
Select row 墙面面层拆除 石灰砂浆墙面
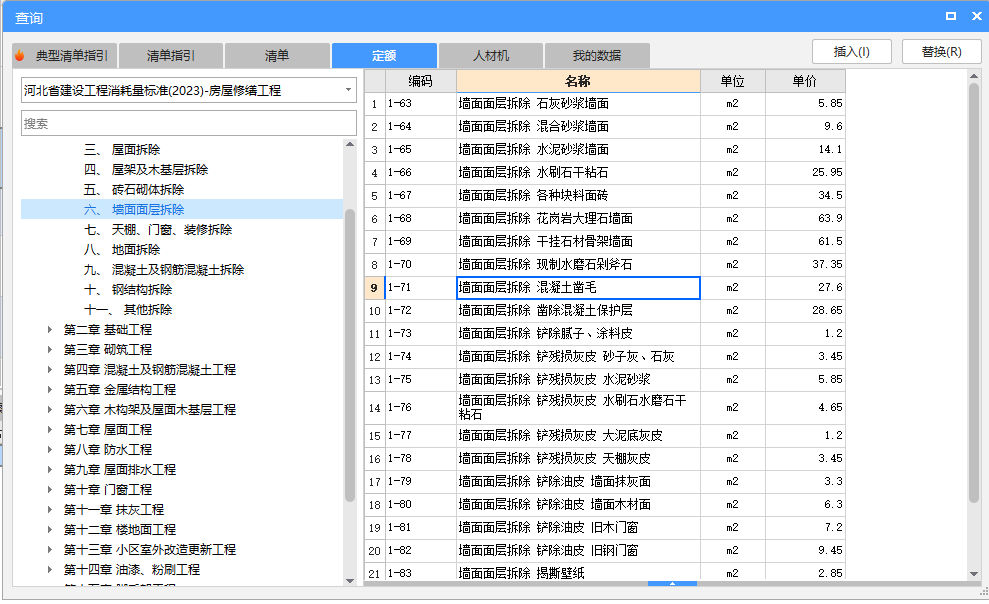[604, 103]
